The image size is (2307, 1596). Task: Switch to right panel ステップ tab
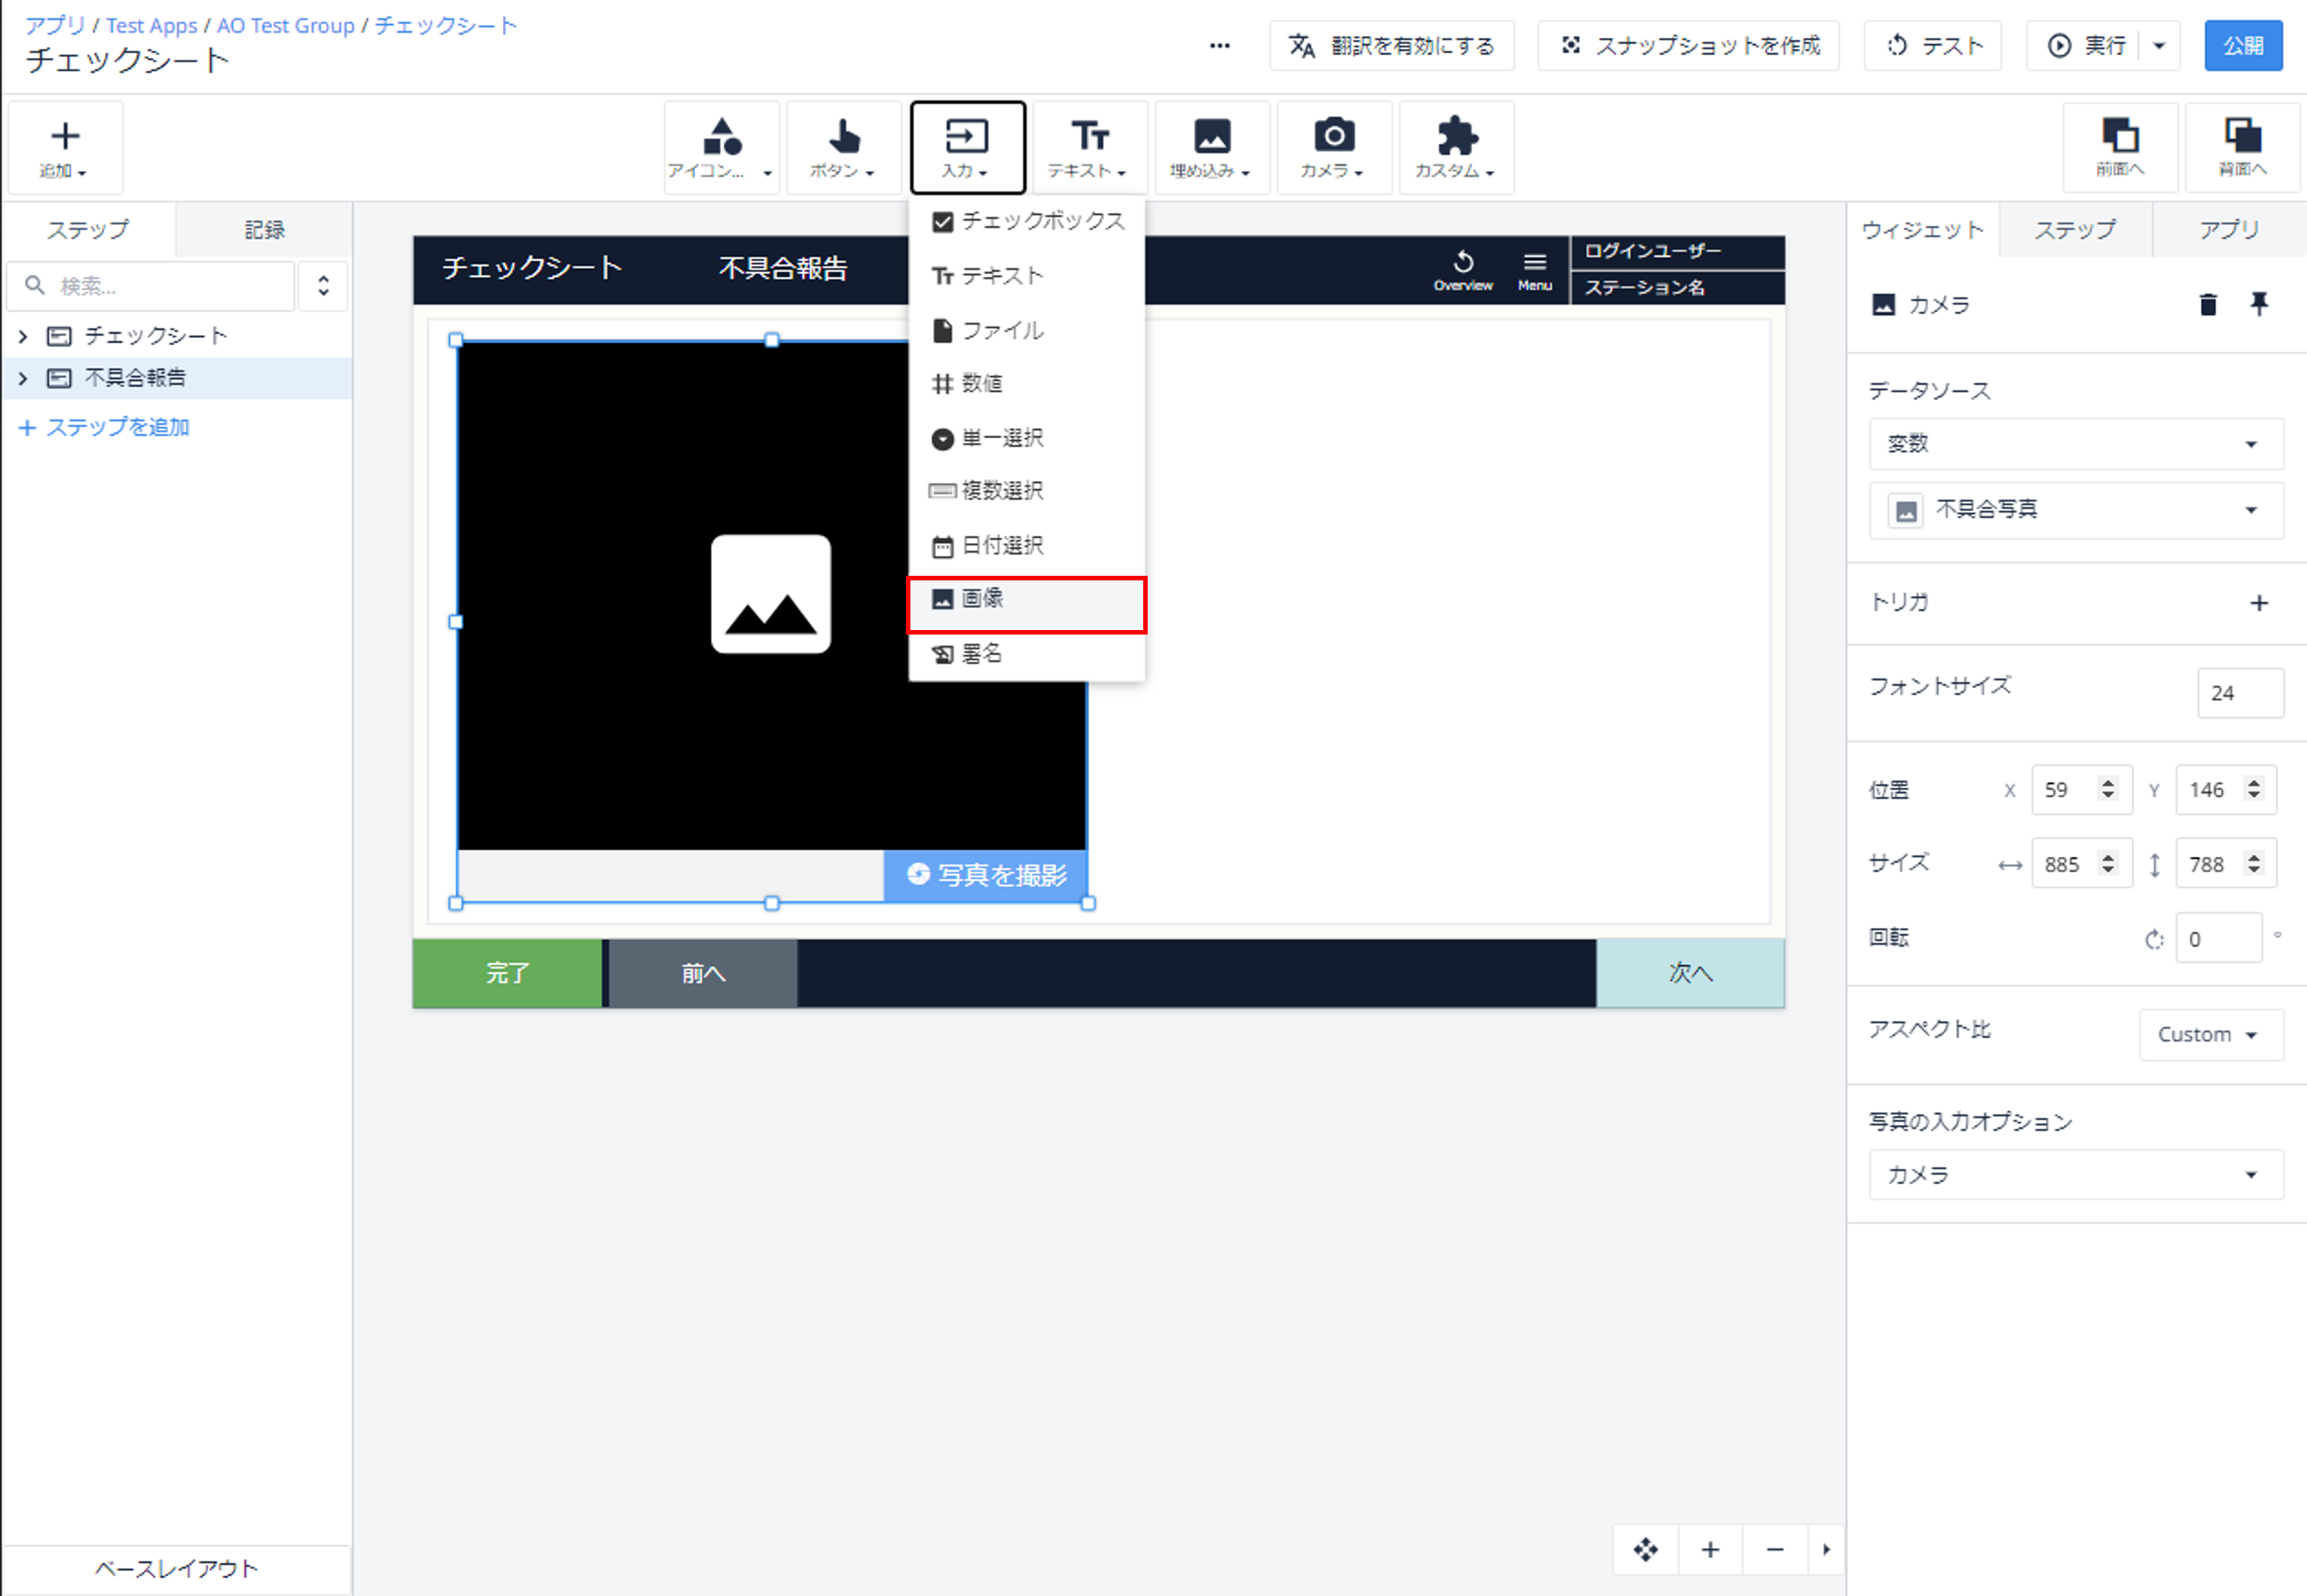point(2075,229)
